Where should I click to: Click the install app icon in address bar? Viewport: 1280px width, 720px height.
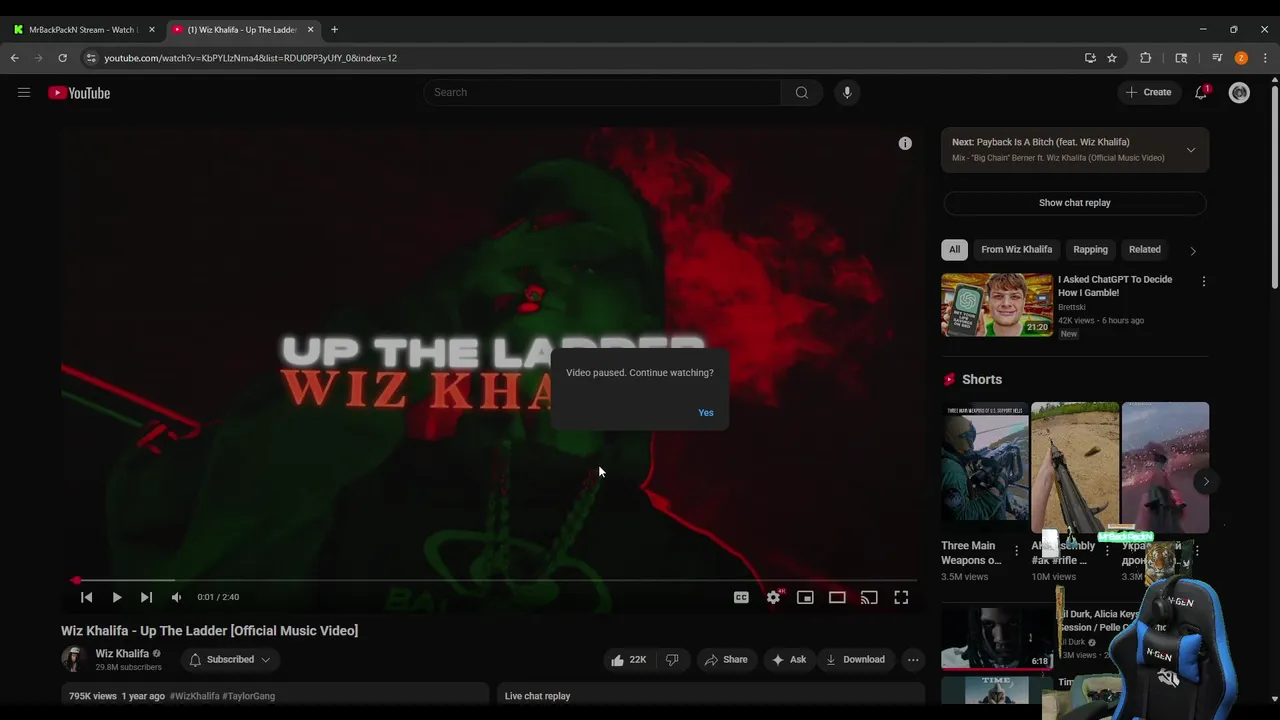click(x=1090, y=58)
